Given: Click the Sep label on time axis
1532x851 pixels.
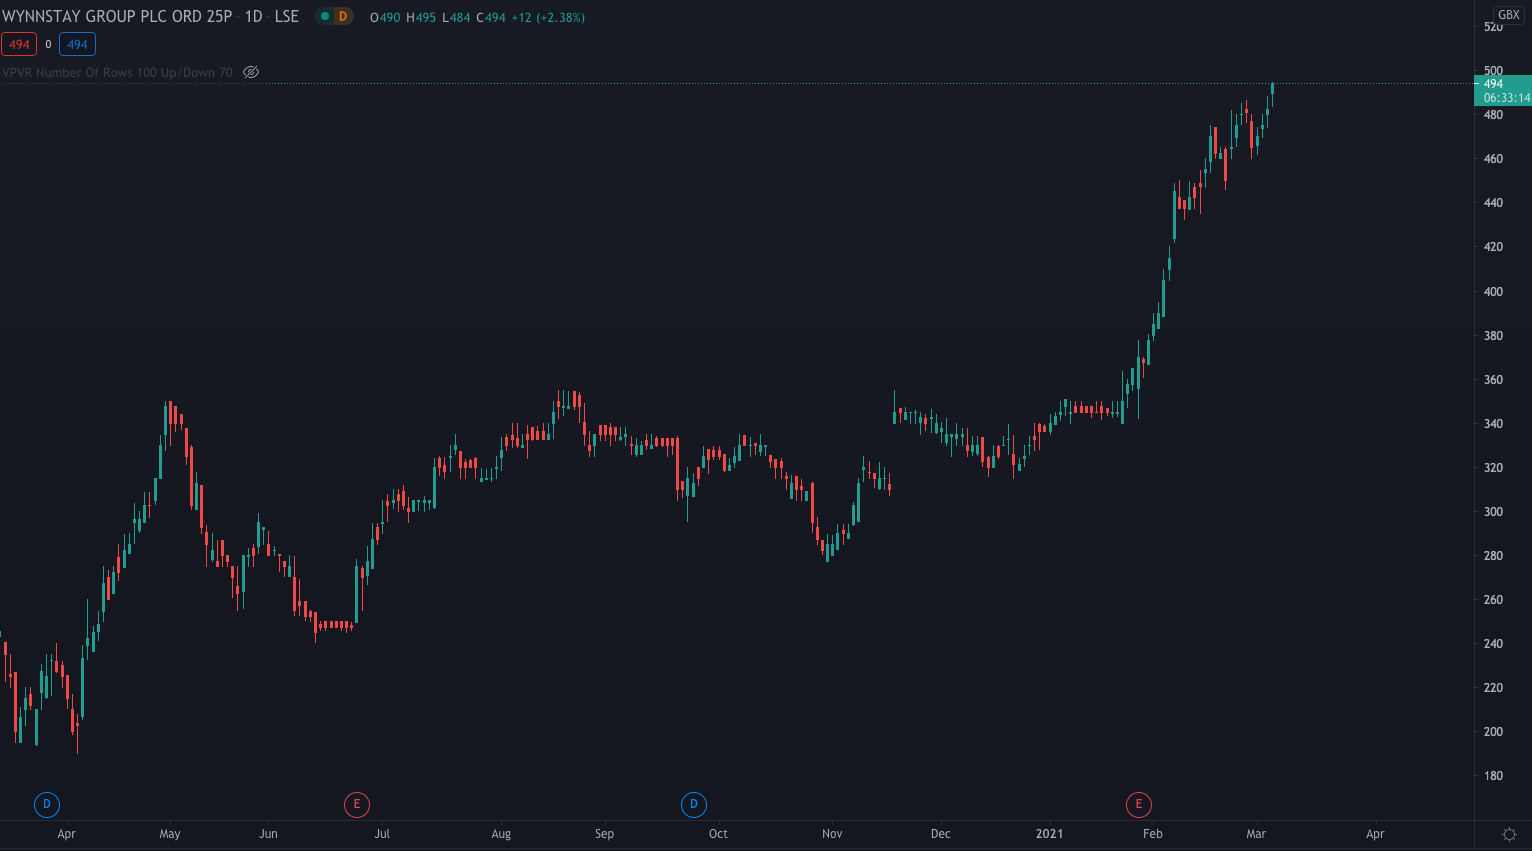Looking at the screenshot, I should tap(604, 834).
